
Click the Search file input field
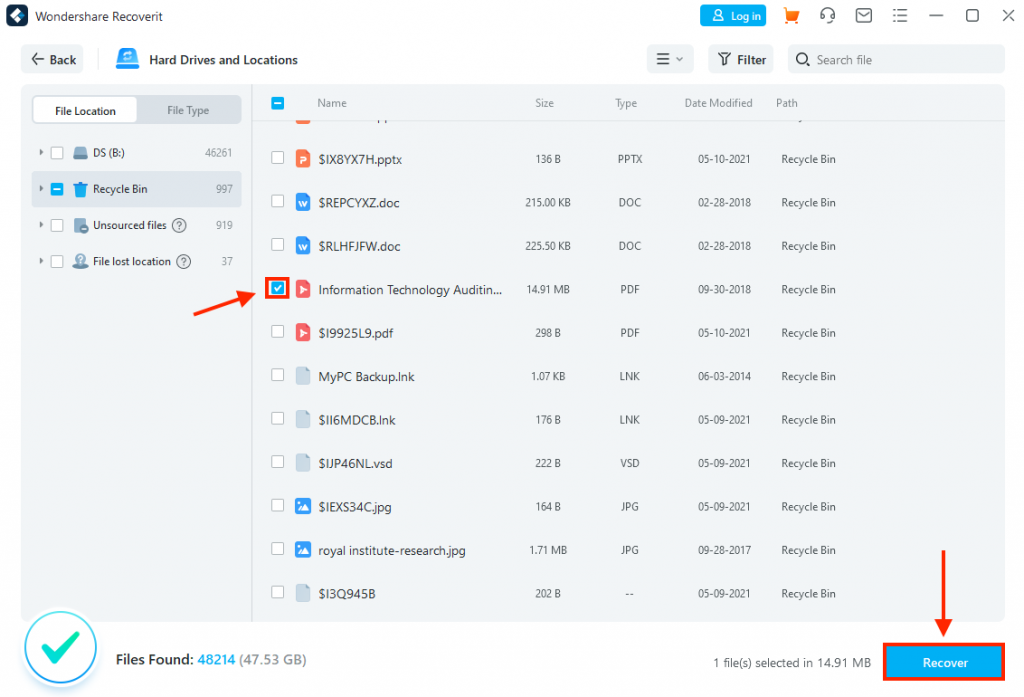tap(895, 59)
